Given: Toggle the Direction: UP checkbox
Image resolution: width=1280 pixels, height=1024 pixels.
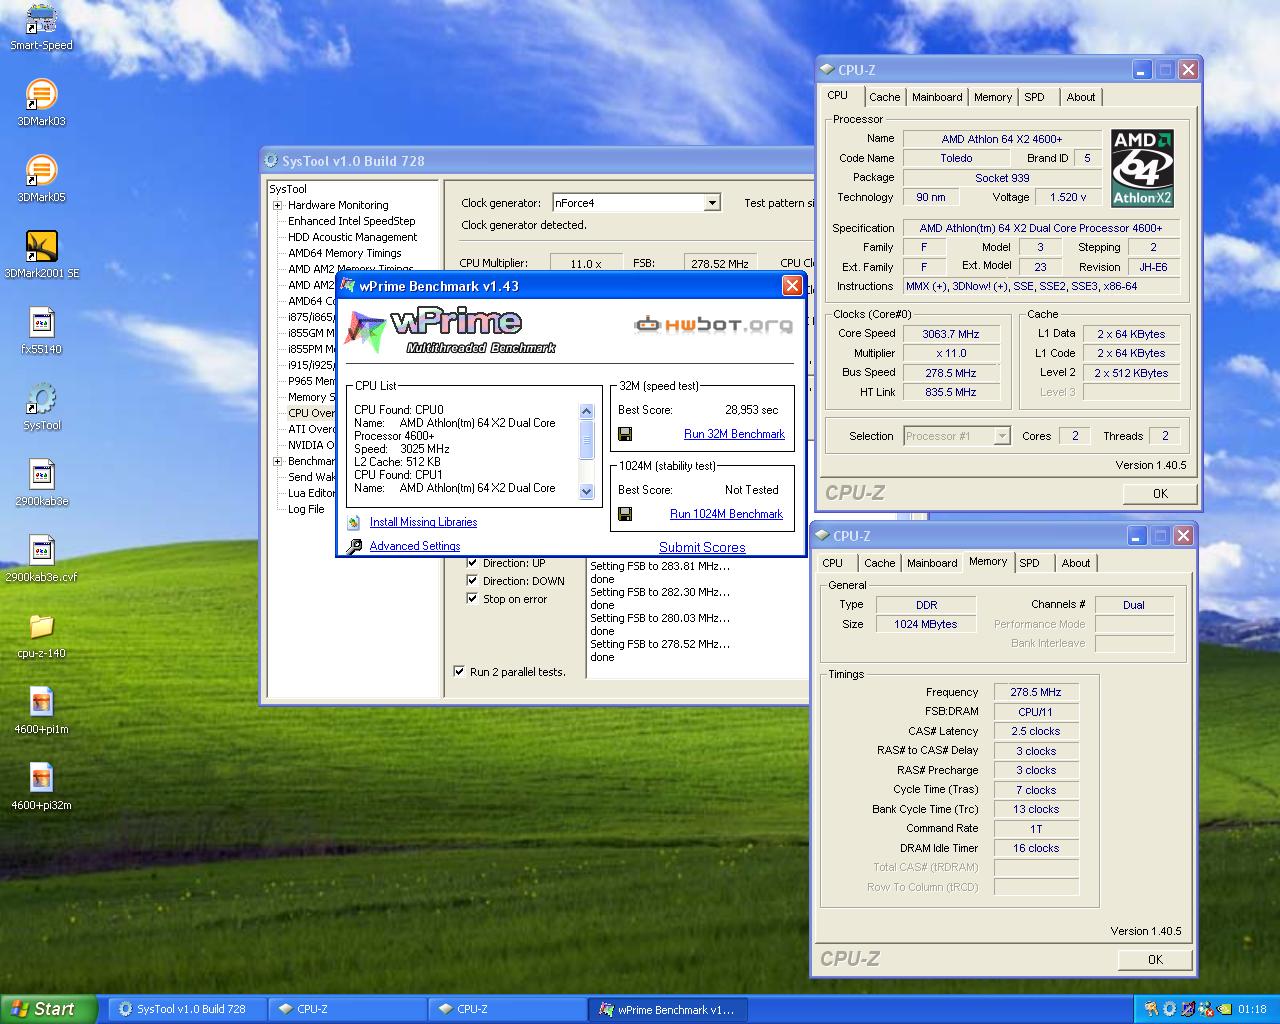Looking at the screenshot, I should tap(472, 563).
